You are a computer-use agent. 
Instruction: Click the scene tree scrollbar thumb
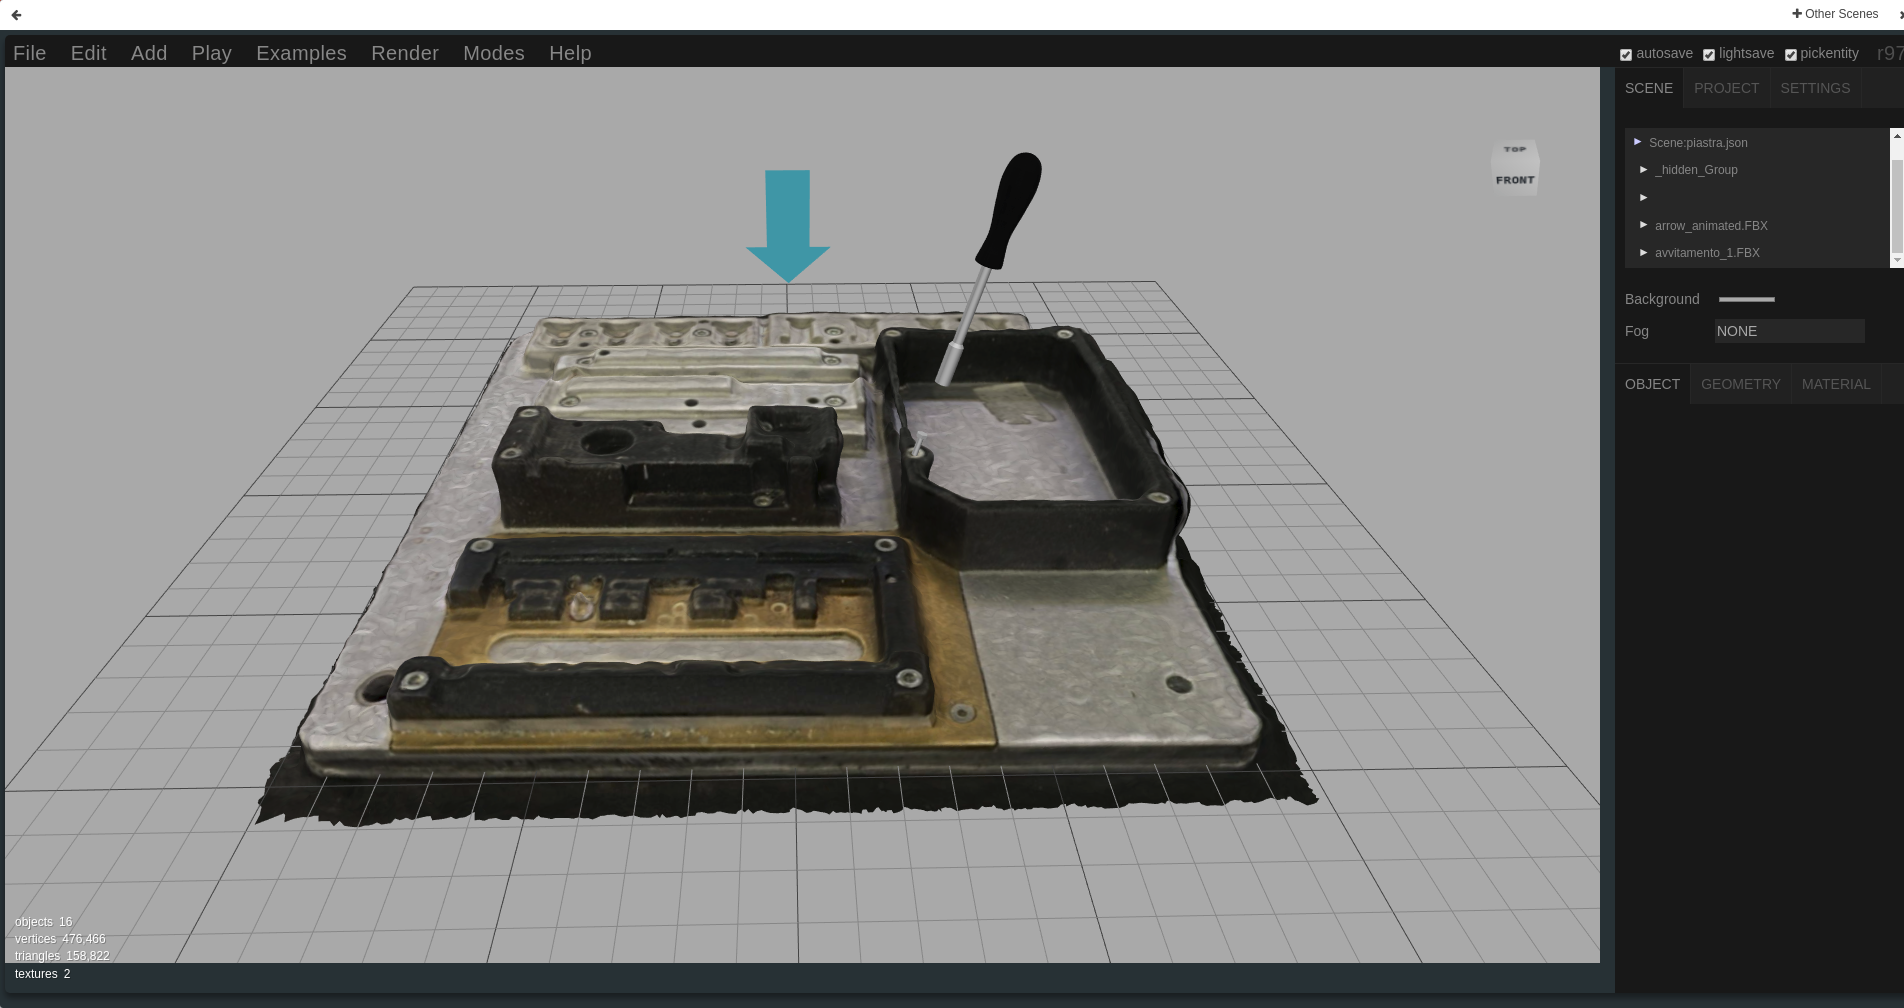click(1897, 205)
